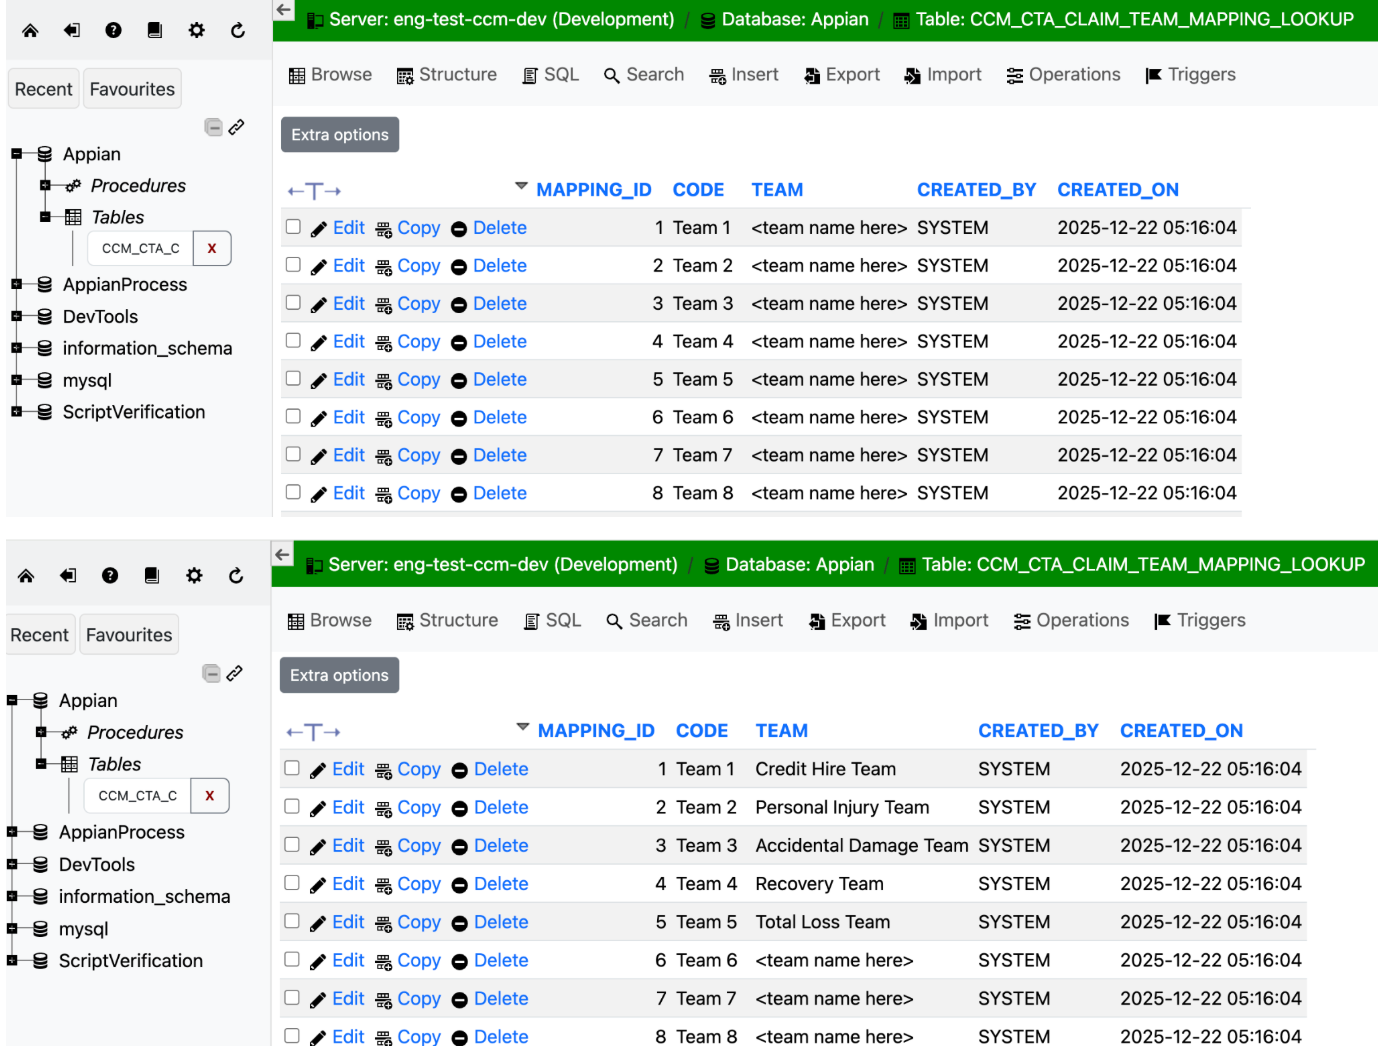This screenshot has width=1382, height=1046.
Task: Click Extra options button in the top panel
Action: [x=340, y=135]
